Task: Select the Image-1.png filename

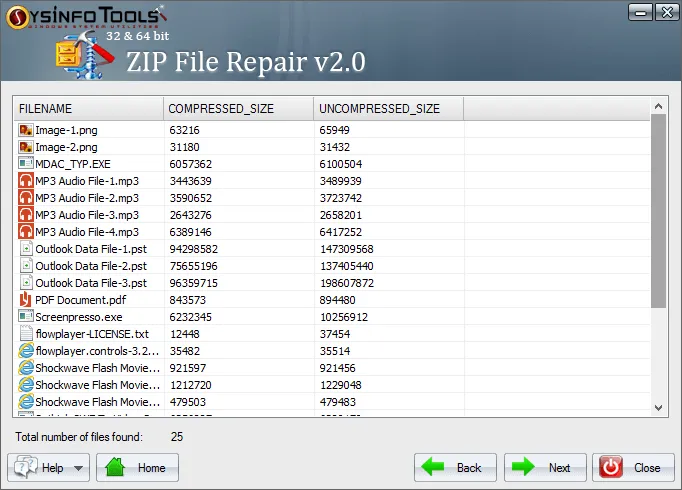Action: coord(67,130)
